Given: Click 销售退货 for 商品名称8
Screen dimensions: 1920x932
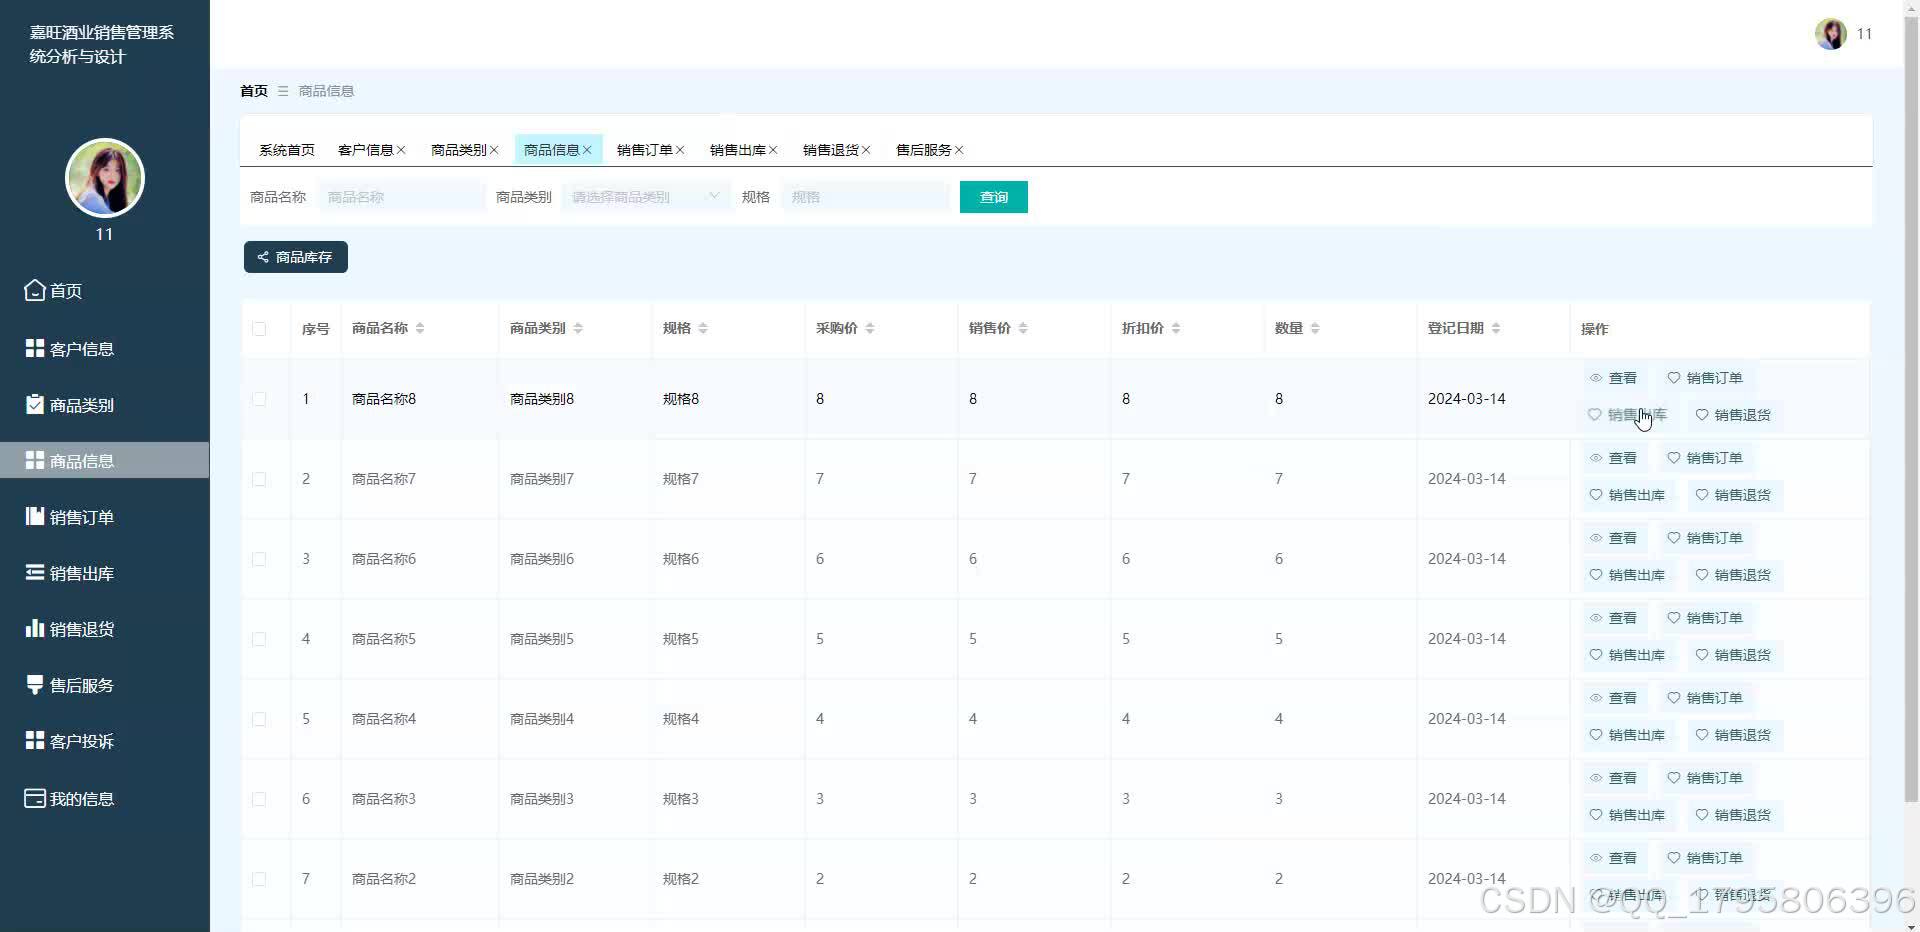Looking at the screenshot, I should pos(1733,415).
